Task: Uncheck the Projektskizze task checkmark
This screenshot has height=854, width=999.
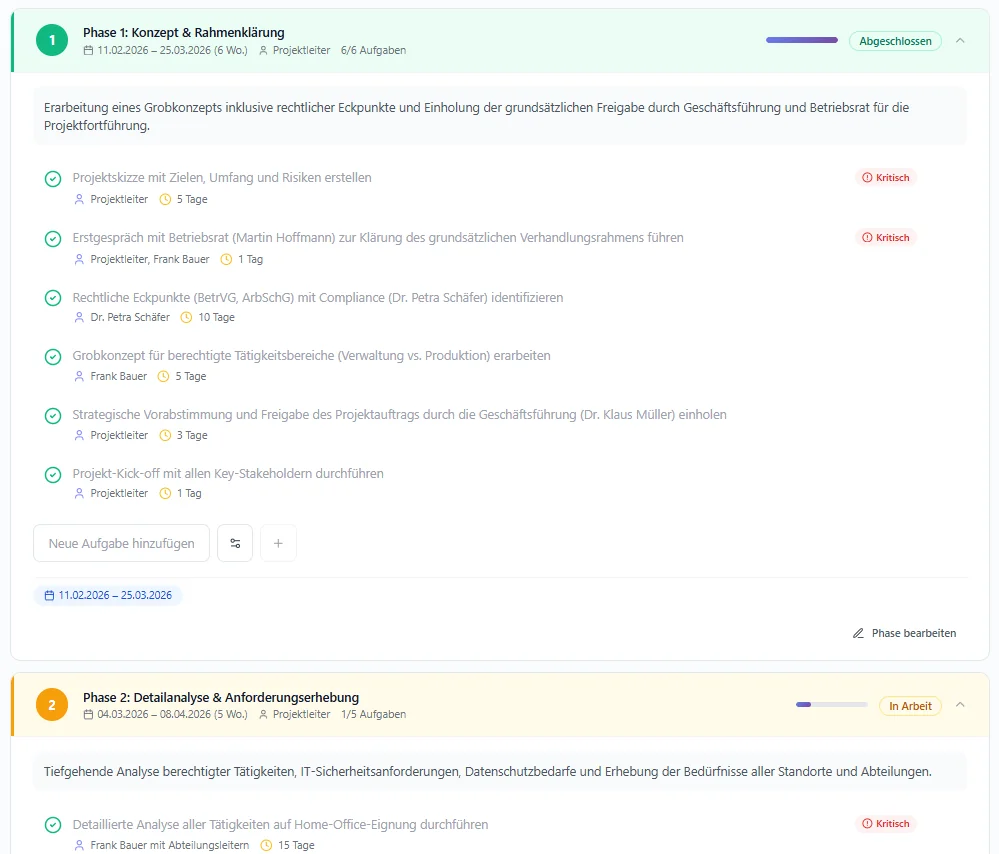Action: tap(53, 179)
